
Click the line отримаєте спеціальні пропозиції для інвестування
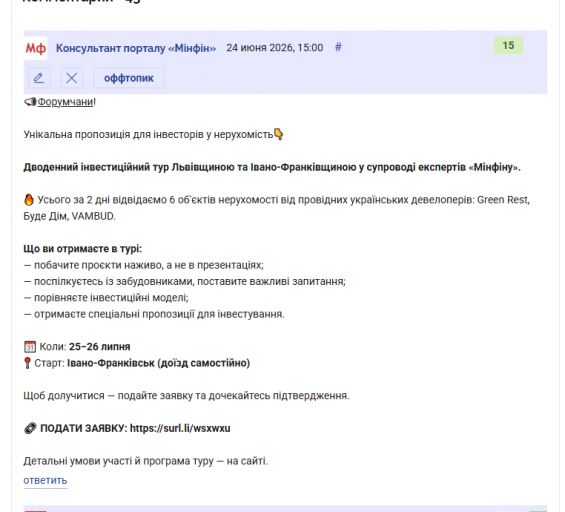pyautogui.click(x=154, y=314)
